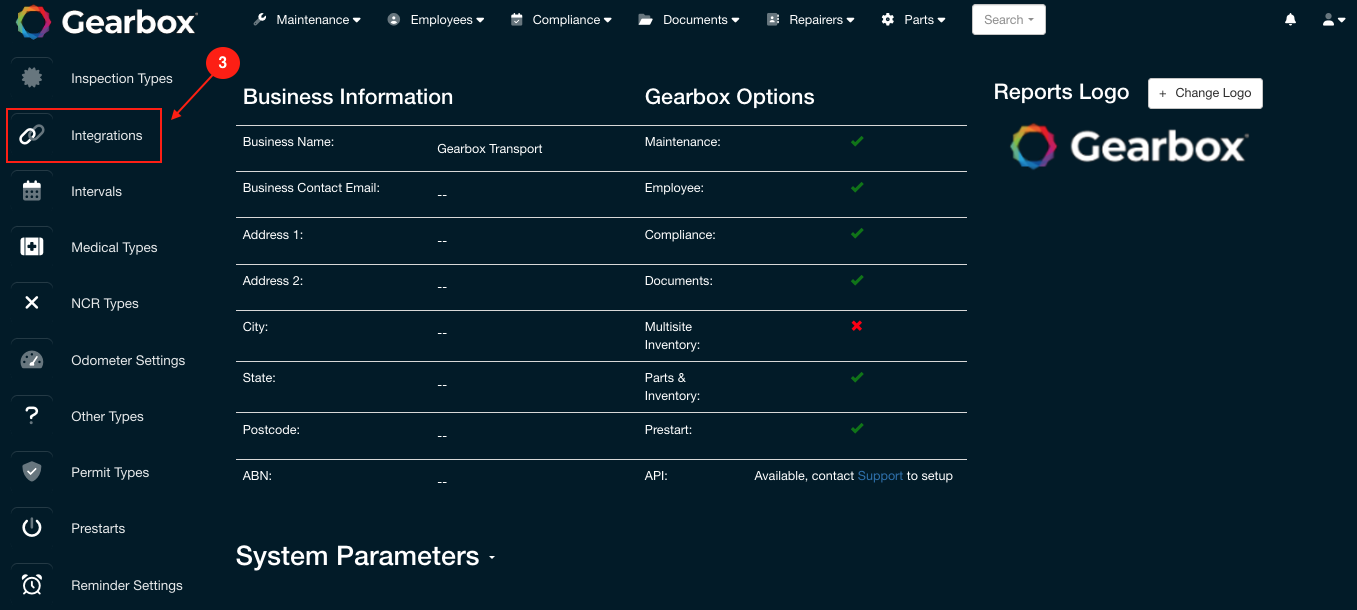The width and height of the screenshot is (1357, 610).
Task: Select the NCR Types cross icon
Action: [x=31, y=302]
